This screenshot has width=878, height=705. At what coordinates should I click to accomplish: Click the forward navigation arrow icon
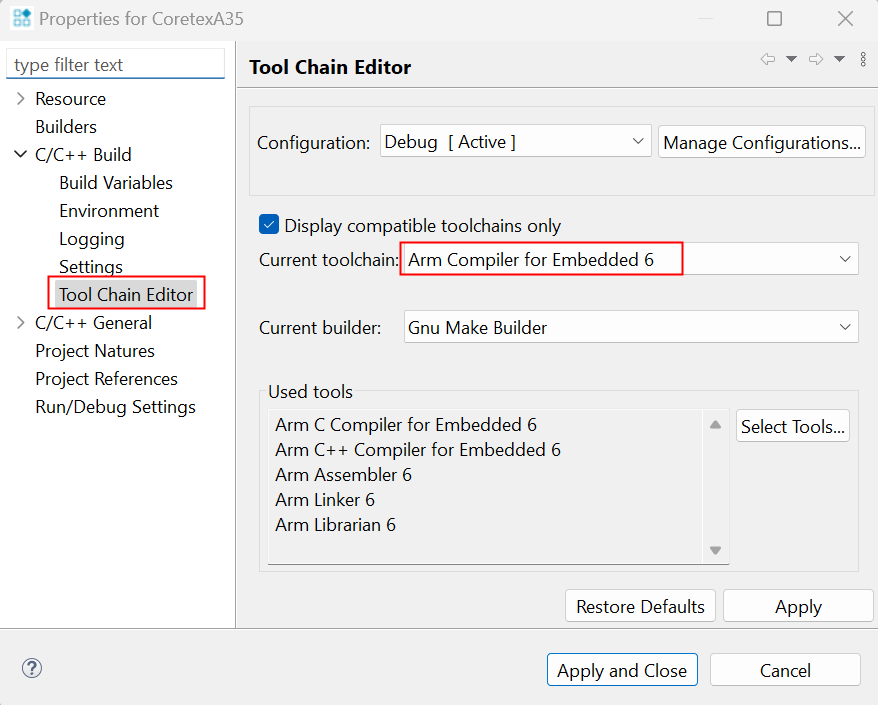[816, 60]
